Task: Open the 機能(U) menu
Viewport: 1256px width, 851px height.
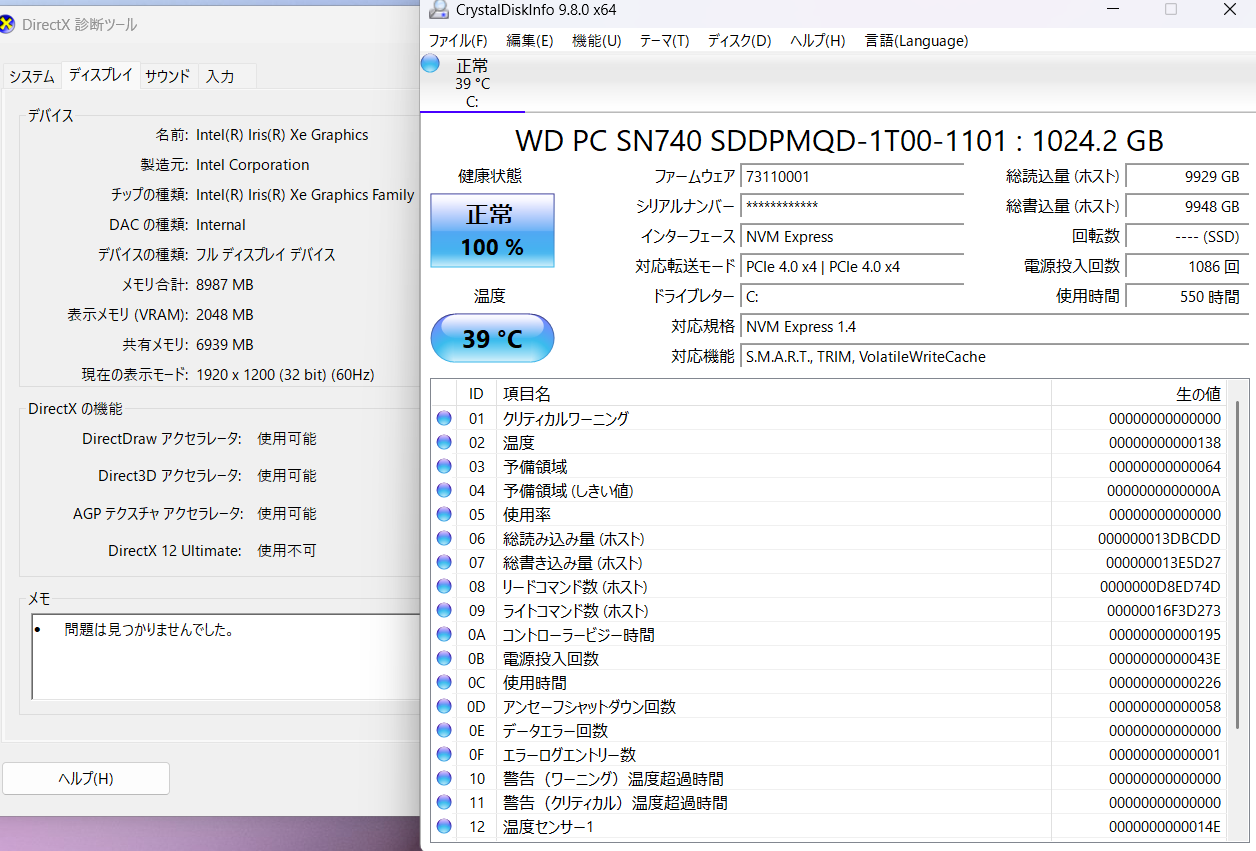Action: (597, 41)
